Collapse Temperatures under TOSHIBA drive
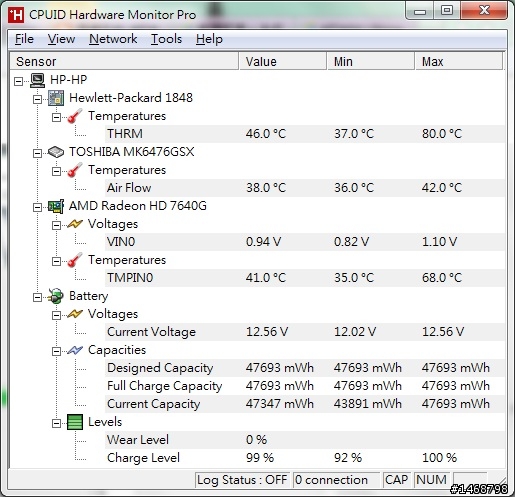This screenshot has height=497, width=515. pyautogui.click(x=57, y=171)
